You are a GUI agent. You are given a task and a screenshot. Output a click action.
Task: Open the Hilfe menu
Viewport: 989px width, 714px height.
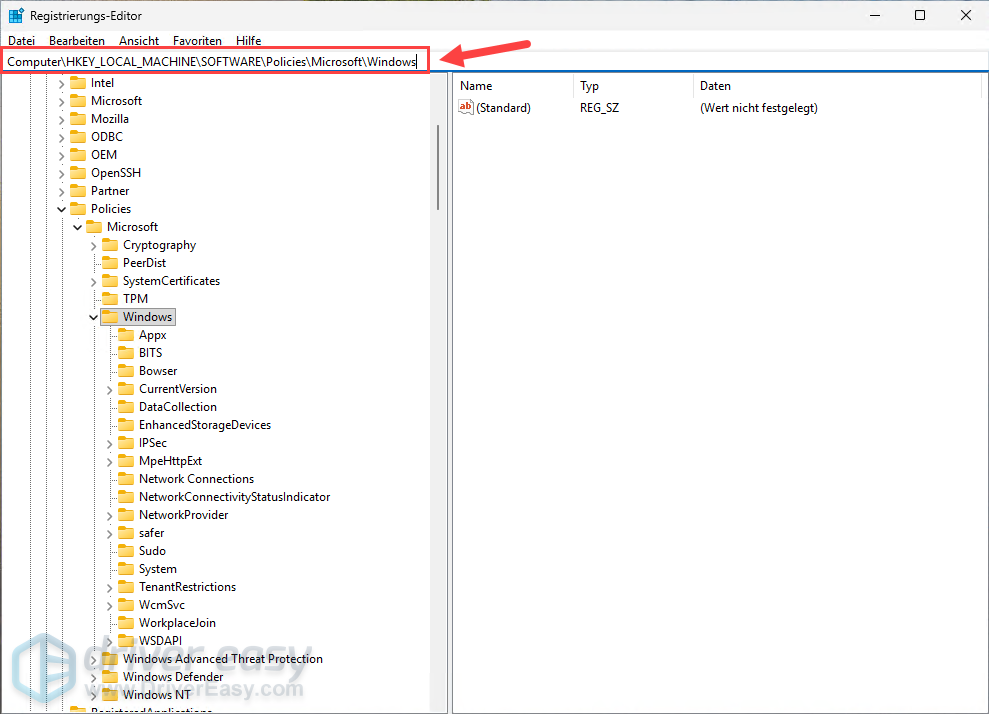[x=249, y=40]
